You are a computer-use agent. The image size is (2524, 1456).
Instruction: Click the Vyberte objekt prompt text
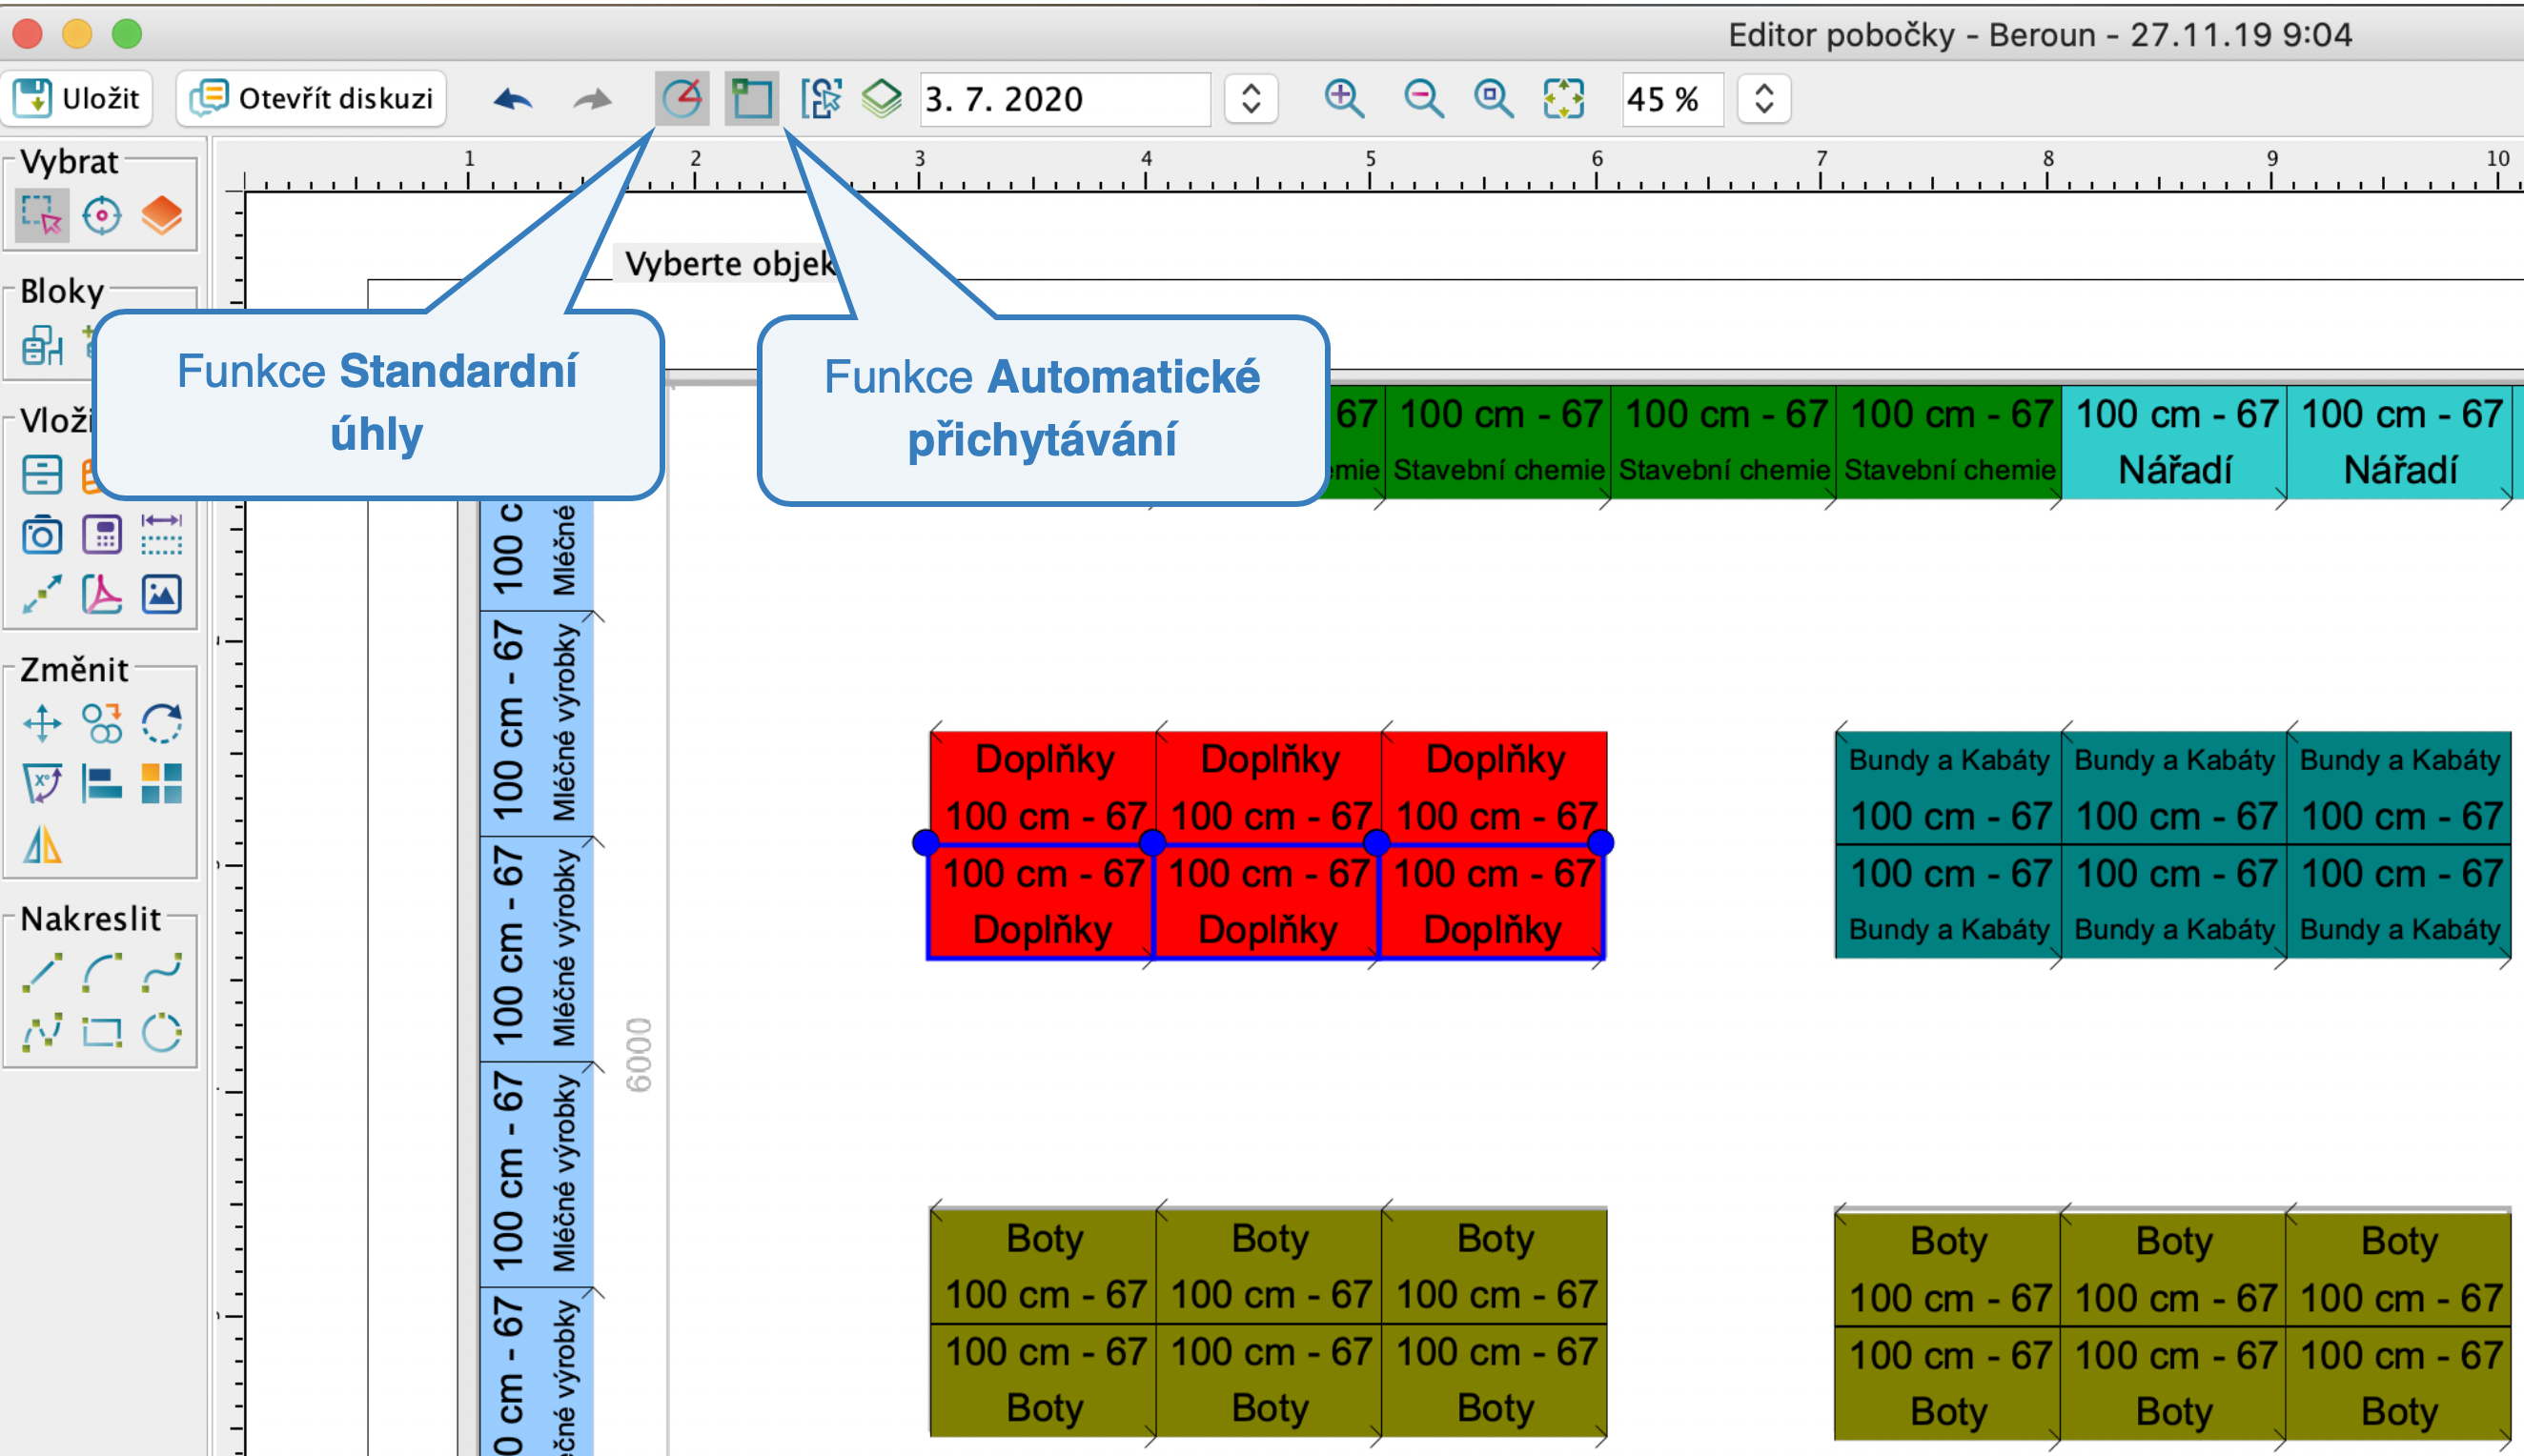[x=730, y=264]
